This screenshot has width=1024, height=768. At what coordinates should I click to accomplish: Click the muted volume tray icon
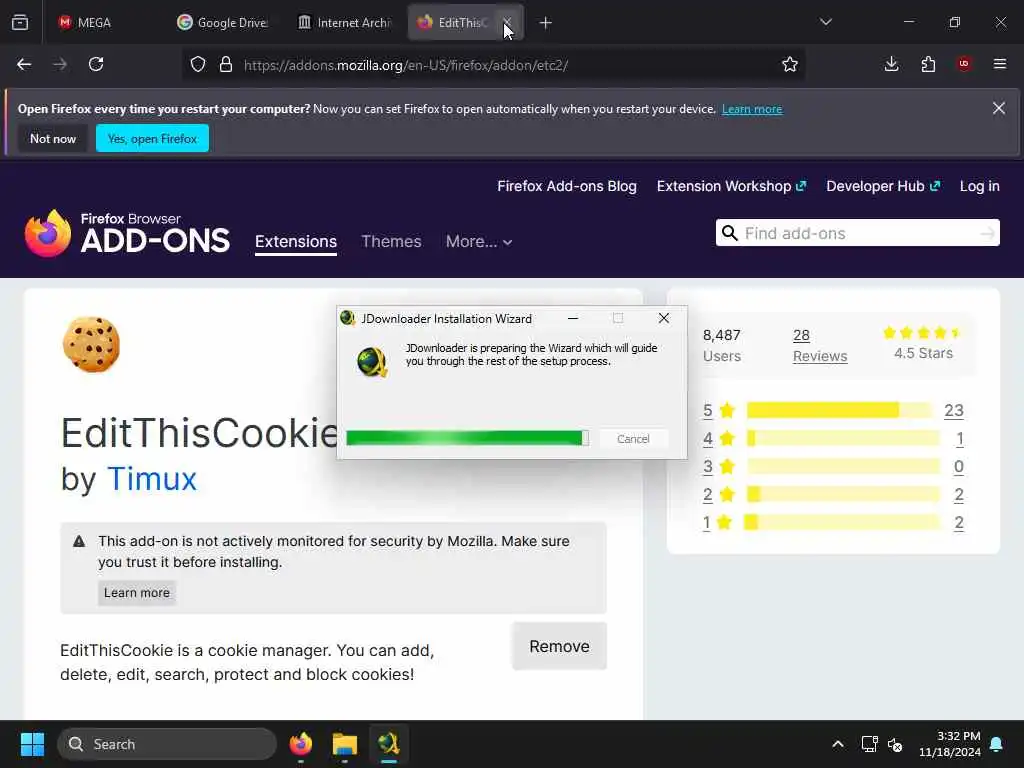point(895,744)
